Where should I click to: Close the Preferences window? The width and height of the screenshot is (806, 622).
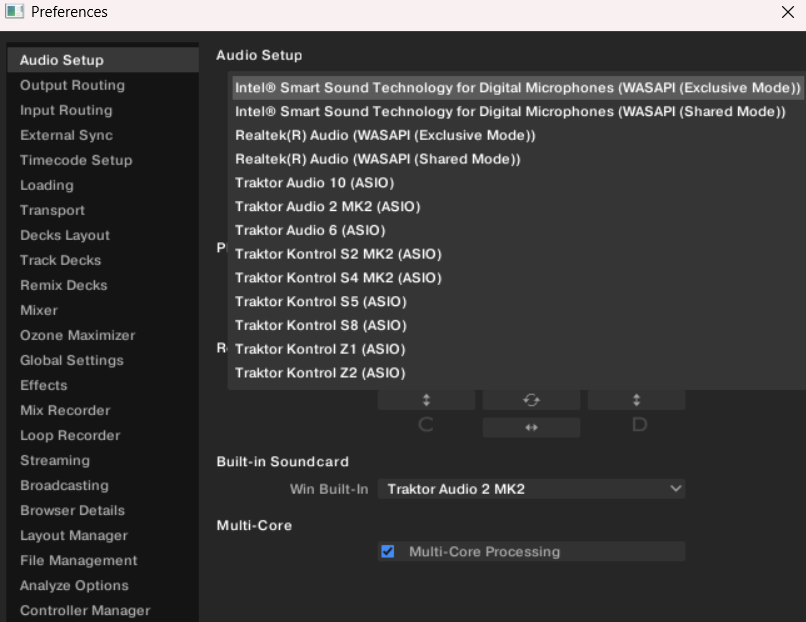[x=787, y=12]
